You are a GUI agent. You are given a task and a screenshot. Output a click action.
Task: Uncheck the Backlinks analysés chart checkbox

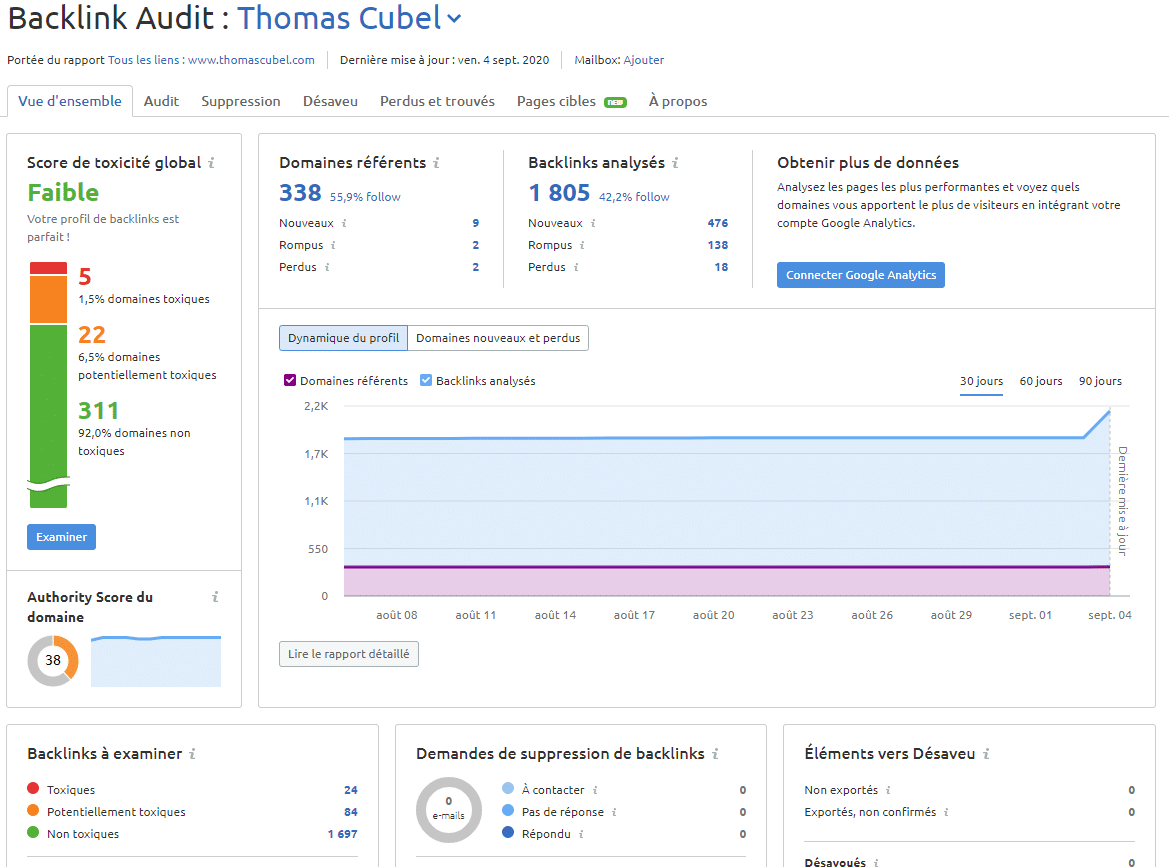[426, 380]
